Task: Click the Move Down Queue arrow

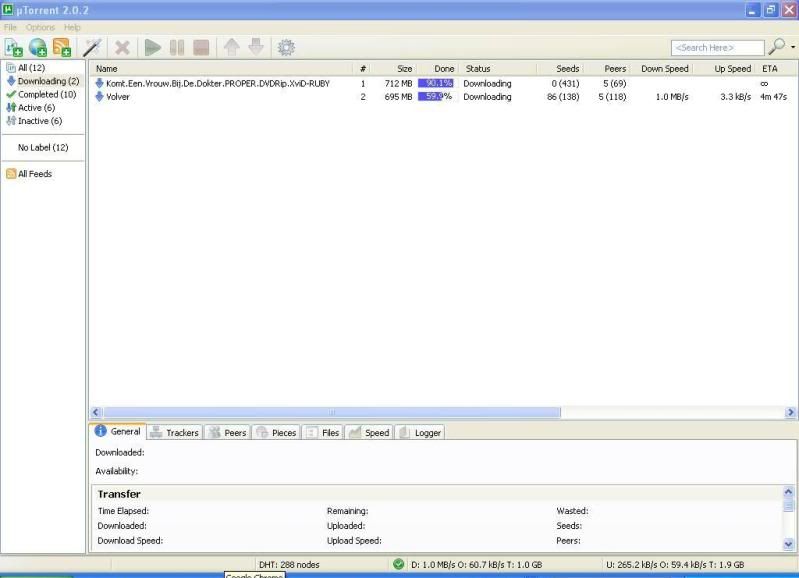Action: tap(256, 47)
